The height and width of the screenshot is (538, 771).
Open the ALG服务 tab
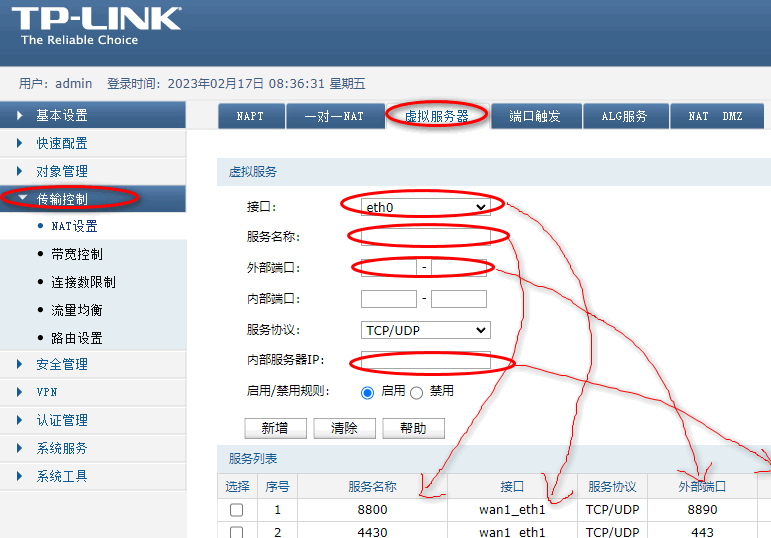[624, 116]
